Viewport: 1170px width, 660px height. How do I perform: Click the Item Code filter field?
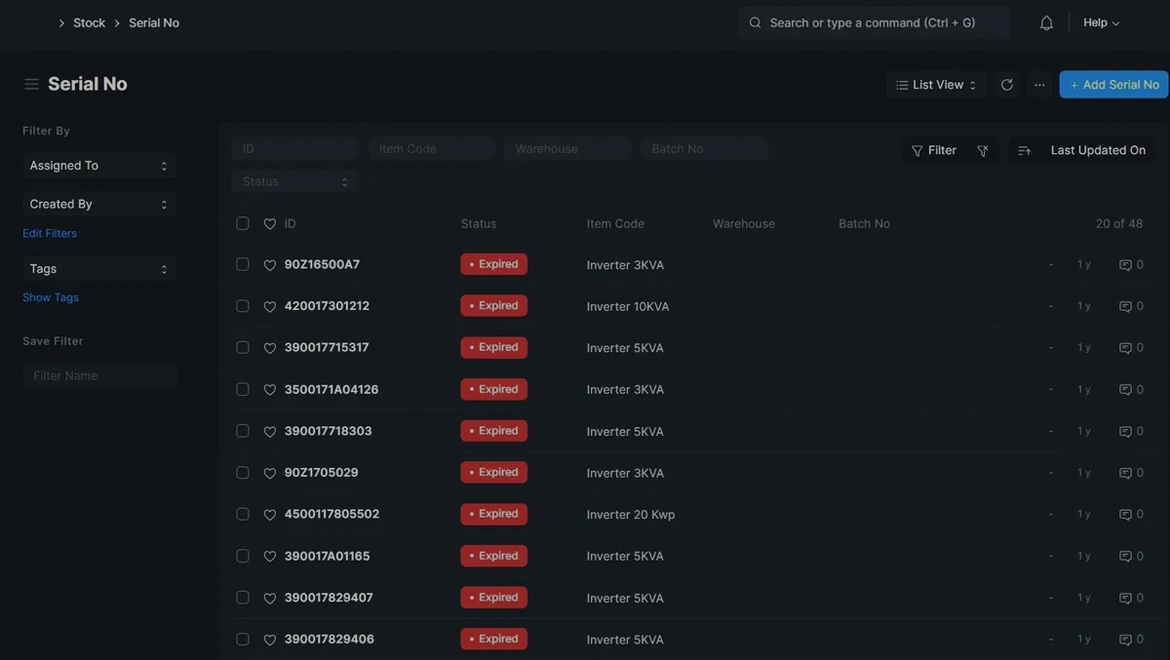[432, 149]
